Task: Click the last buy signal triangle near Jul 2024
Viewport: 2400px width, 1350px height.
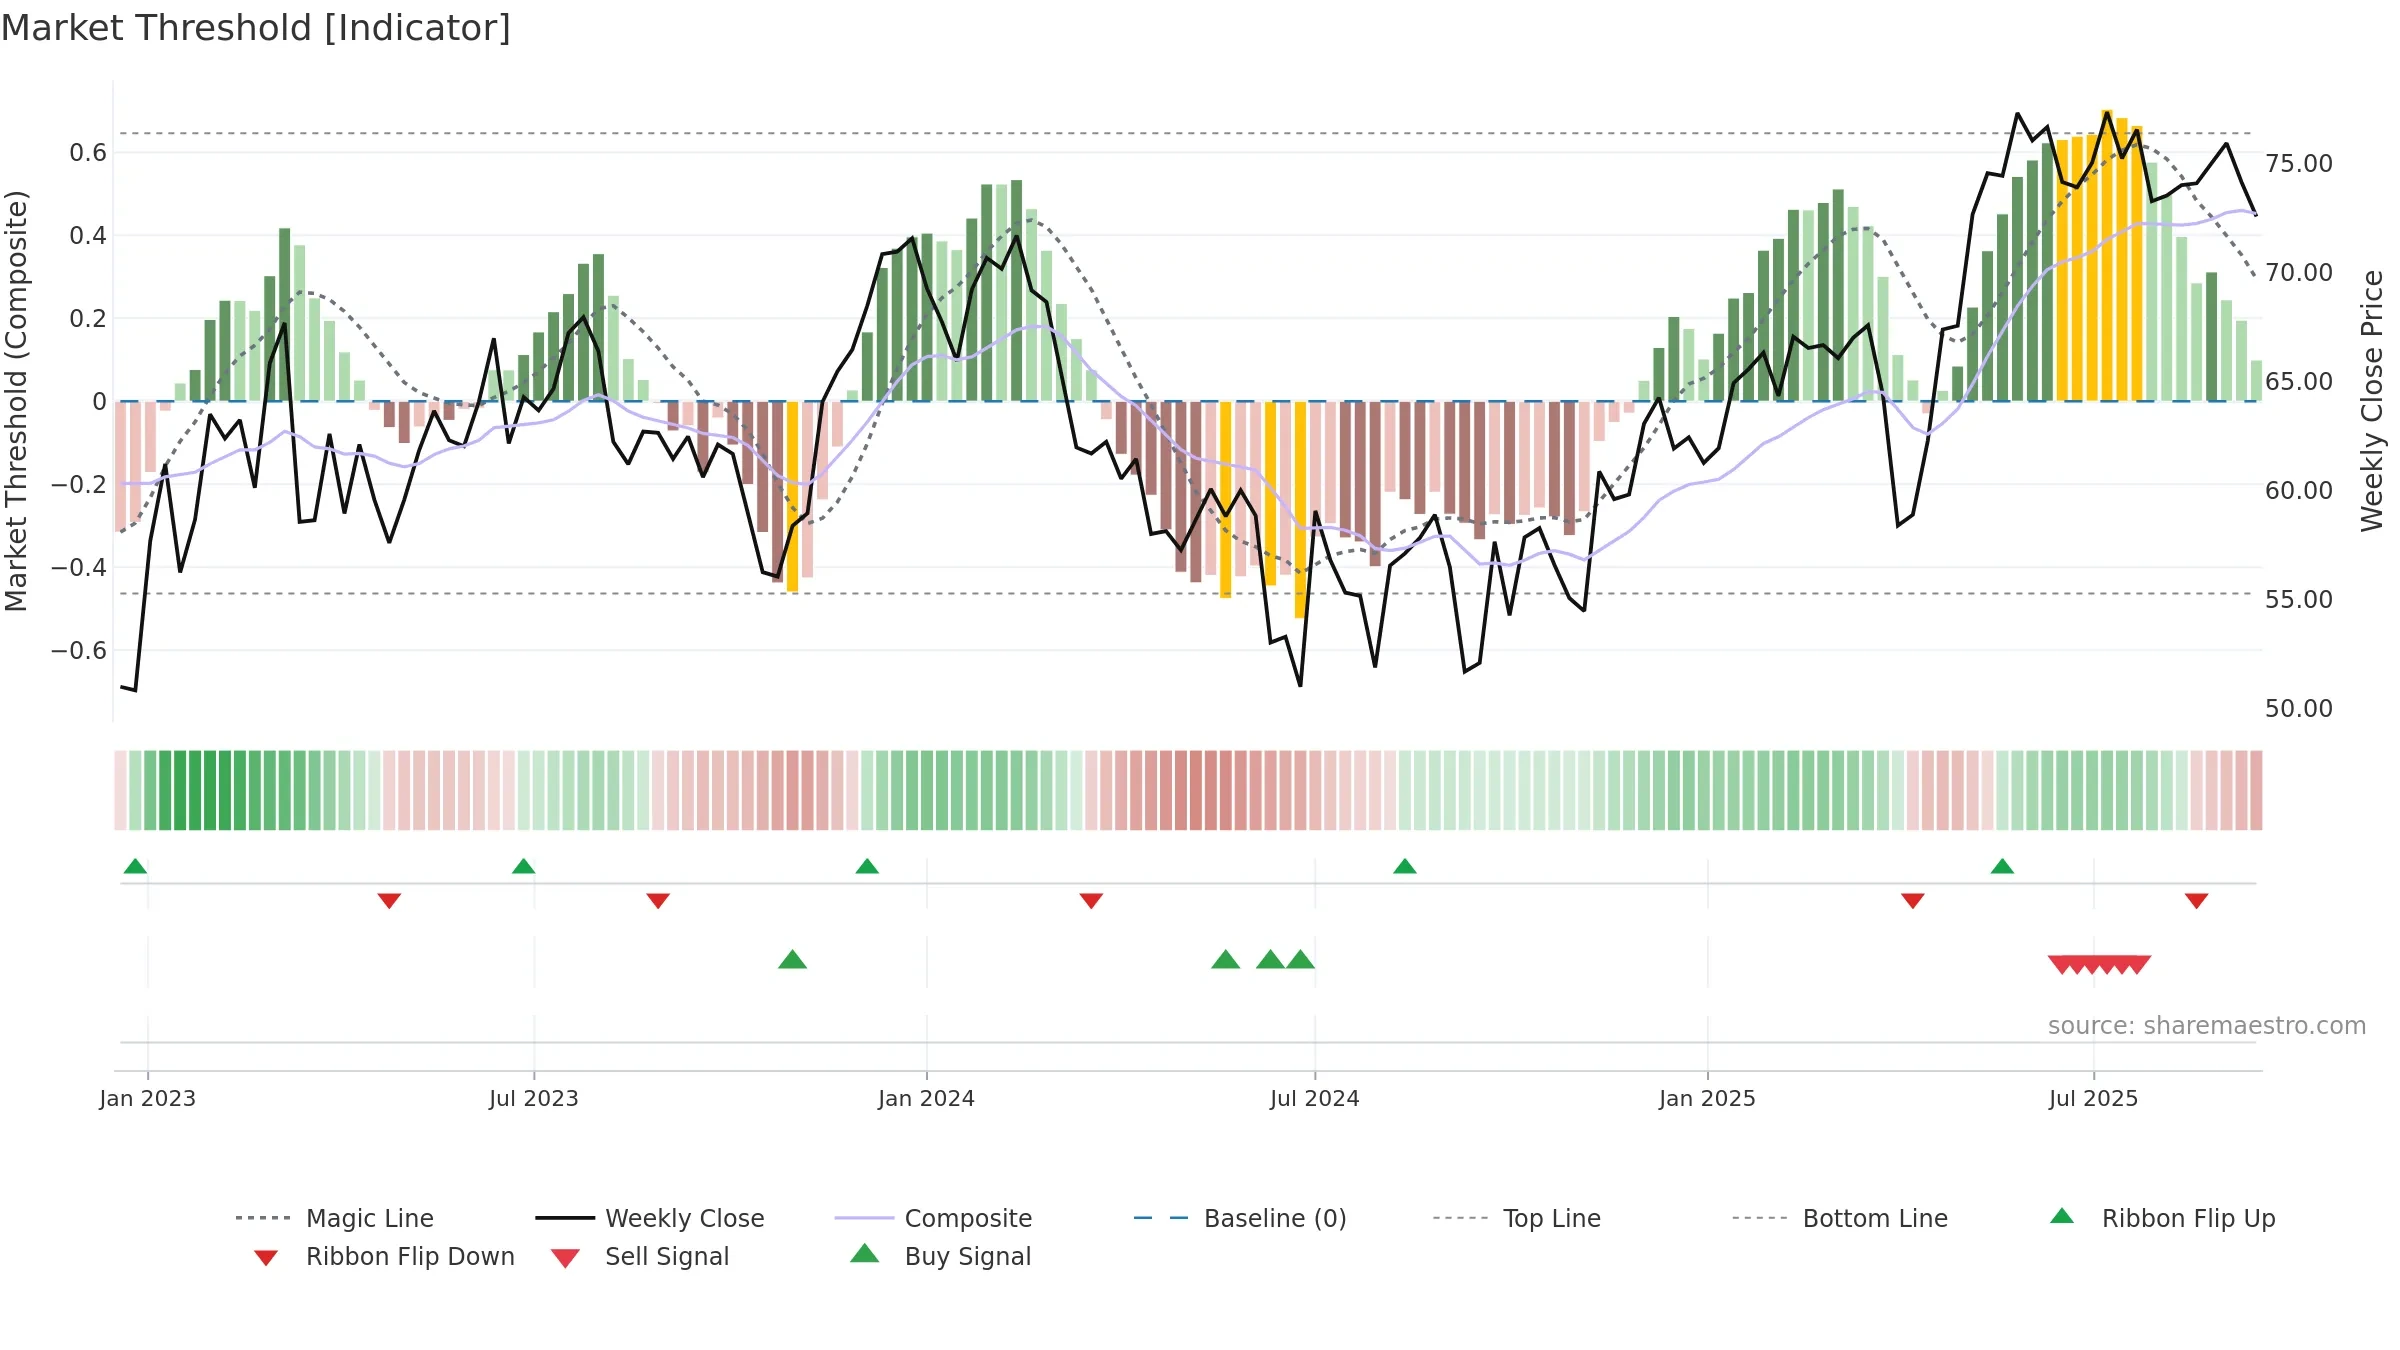Action: pyautogui.click(x=1300, y=960)
